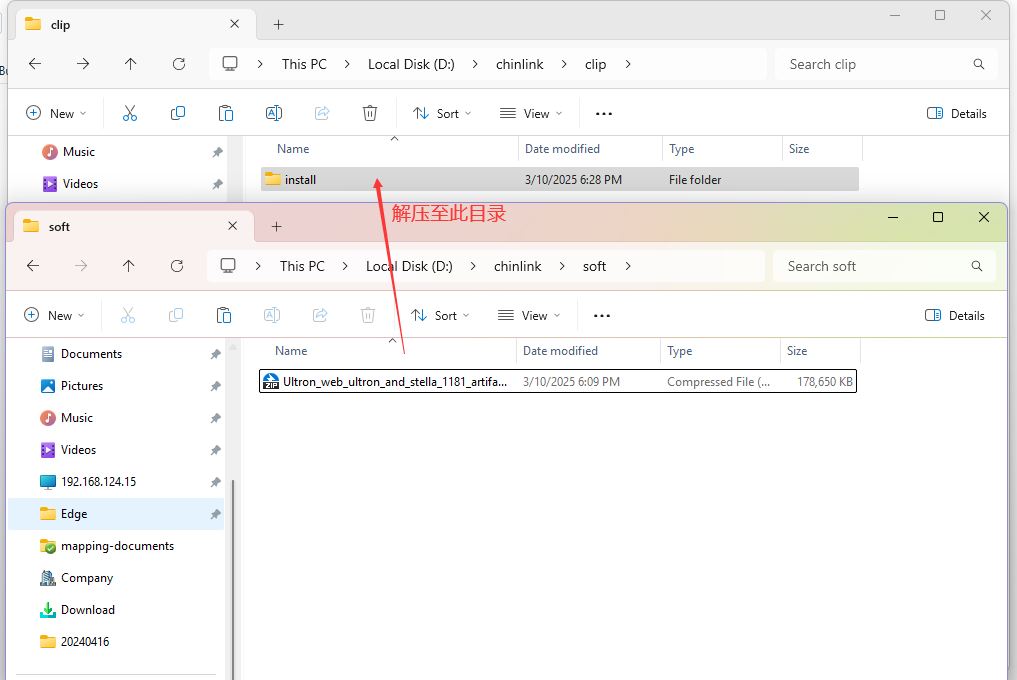
Task: Click the Refresh button in soft window
Action: point(177,266)
